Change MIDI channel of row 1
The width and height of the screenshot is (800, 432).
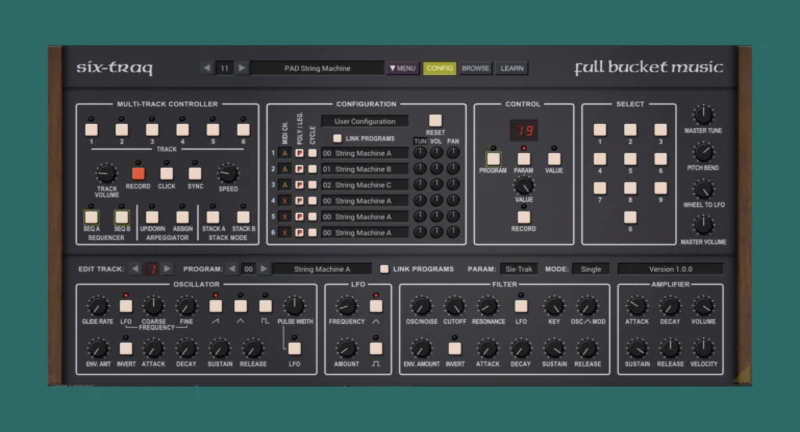pyautogui.click(x=285, y=153)
